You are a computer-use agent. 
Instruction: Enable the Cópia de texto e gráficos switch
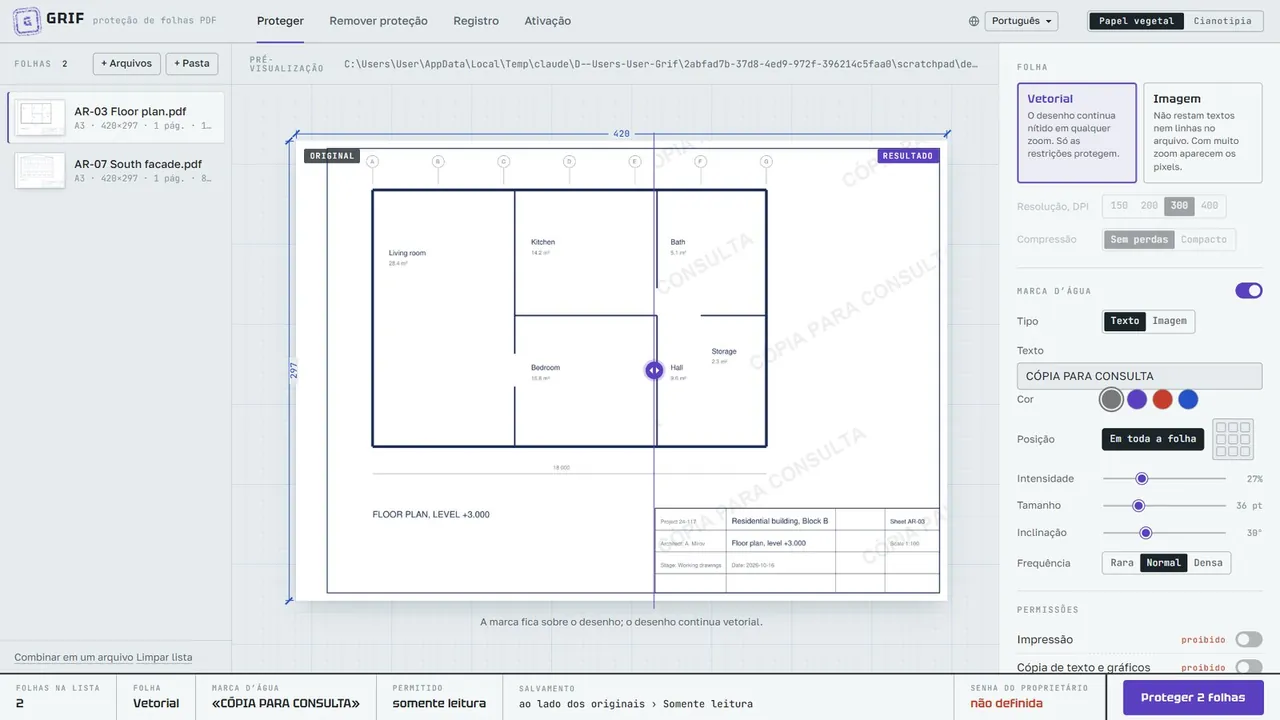[1249, 667]
